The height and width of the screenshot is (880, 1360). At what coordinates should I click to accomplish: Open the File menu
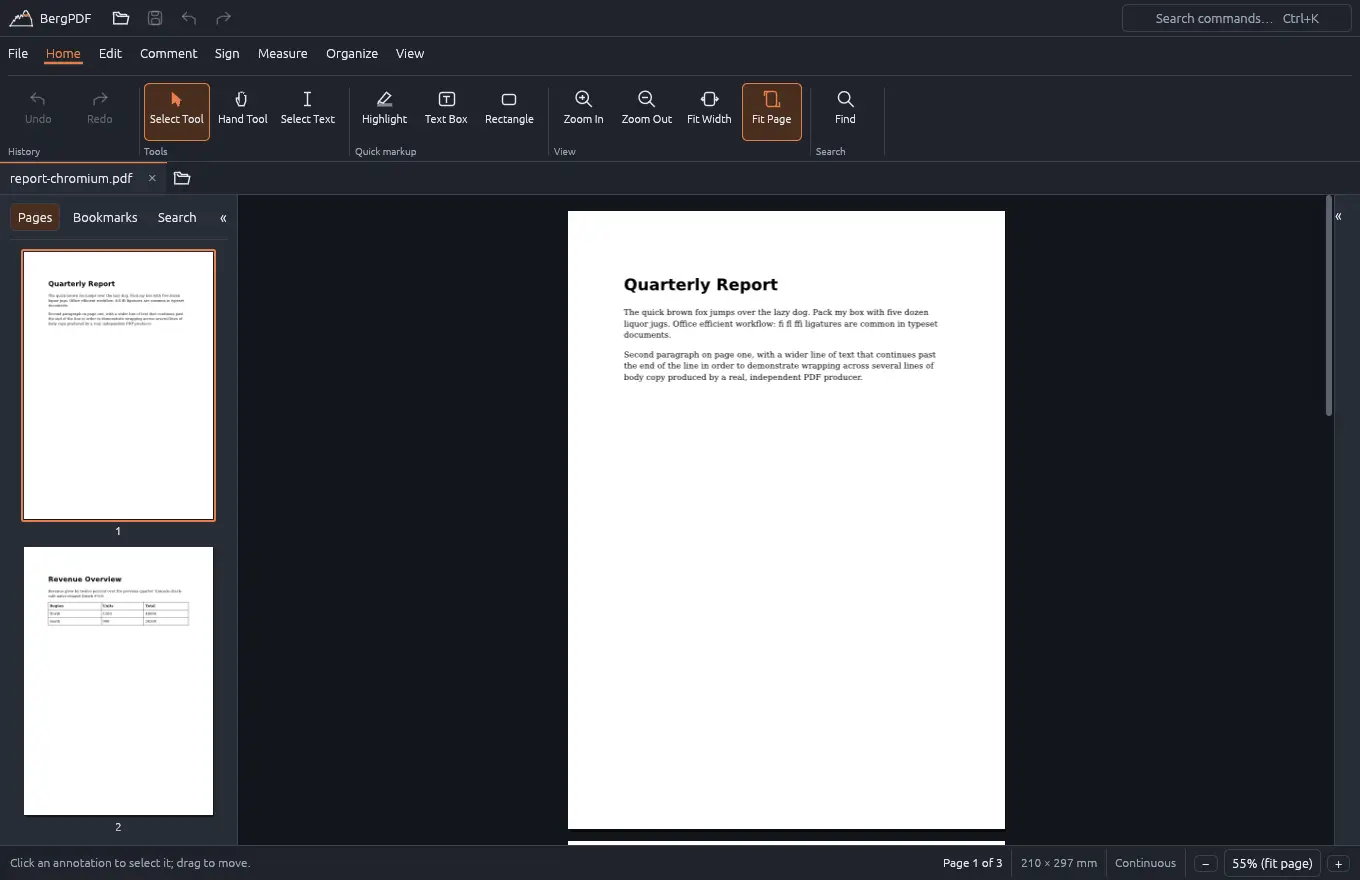(18, 54)
